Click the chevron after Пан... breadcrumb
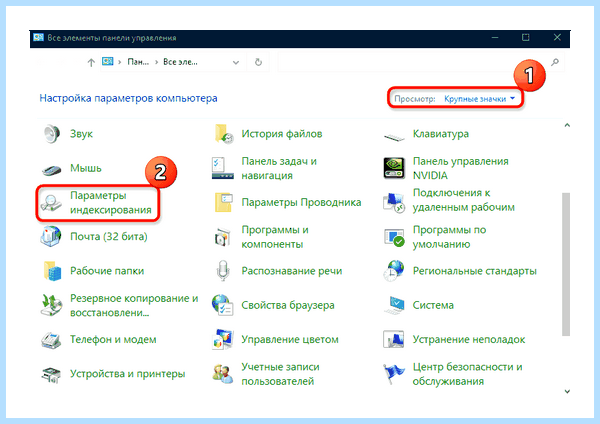 coord(157,62)
